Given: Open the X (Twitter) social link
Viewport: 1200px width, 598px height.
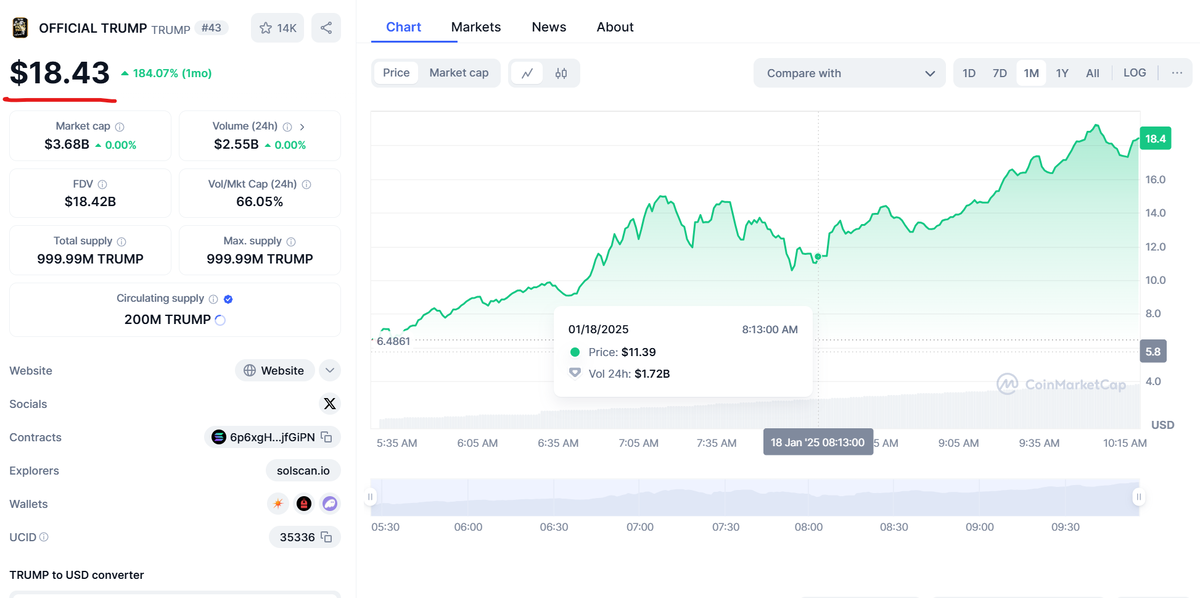Looking at the screenshot, I should point(330,404).
